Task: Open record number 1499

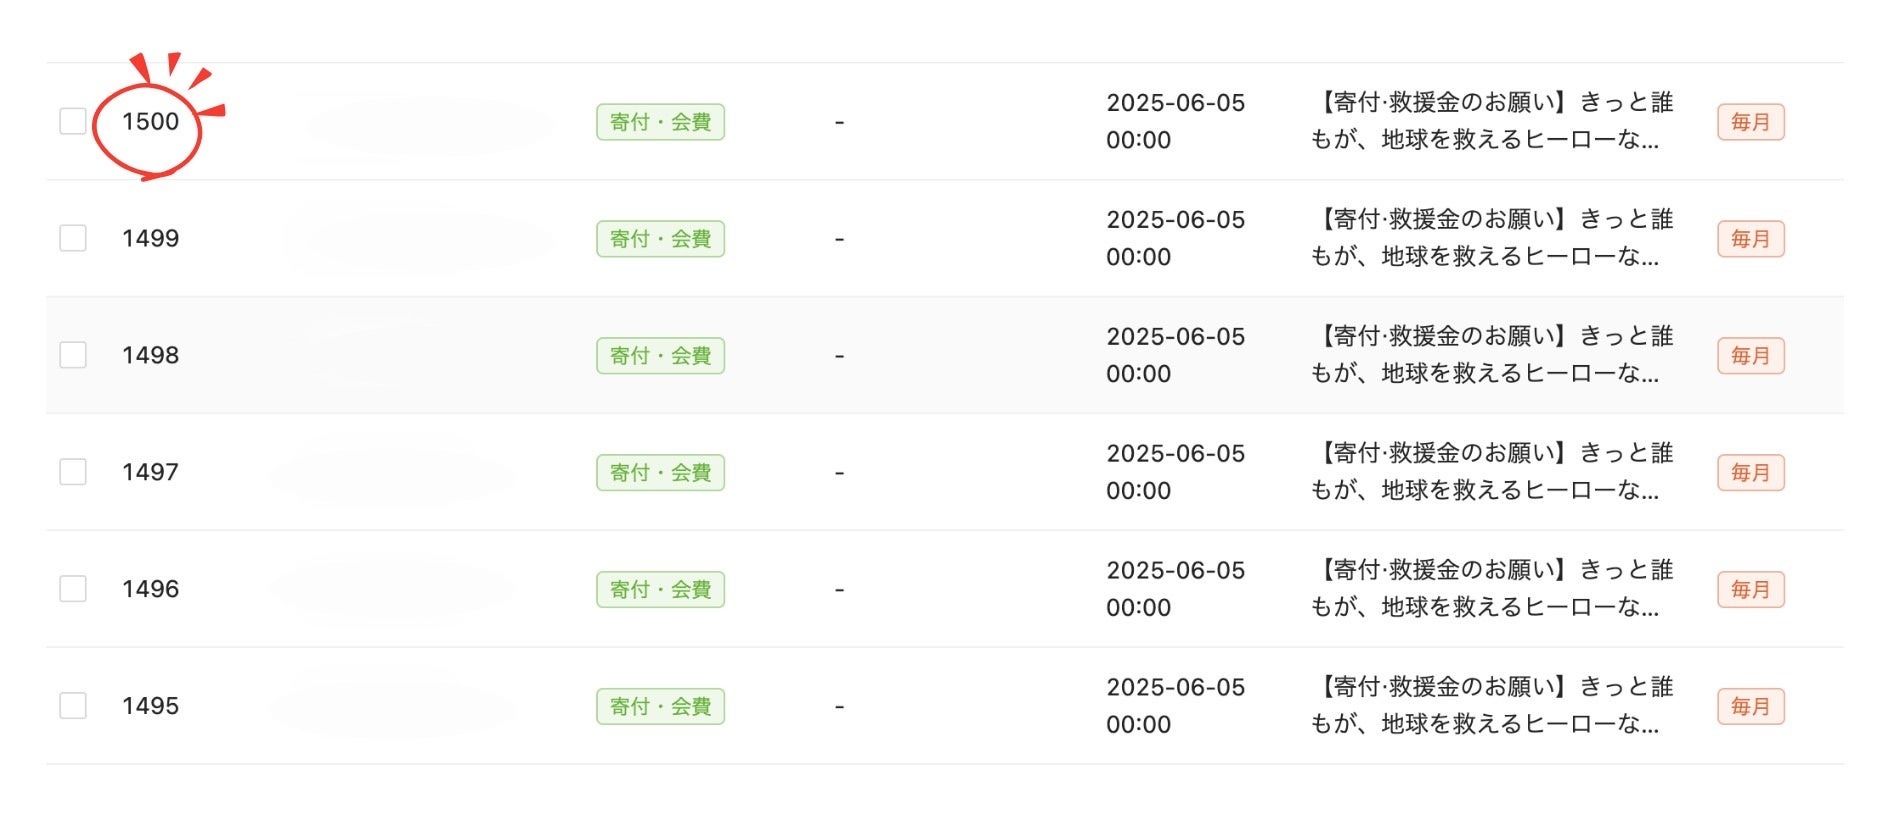Action: 150,238
